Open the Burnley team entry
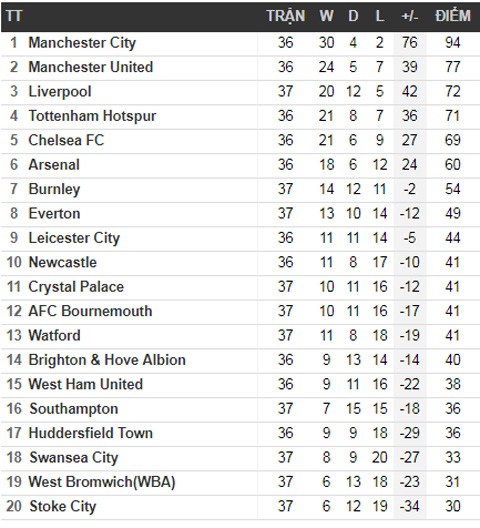The width and height of the screenshot is (480, 528). click(54, 189)
